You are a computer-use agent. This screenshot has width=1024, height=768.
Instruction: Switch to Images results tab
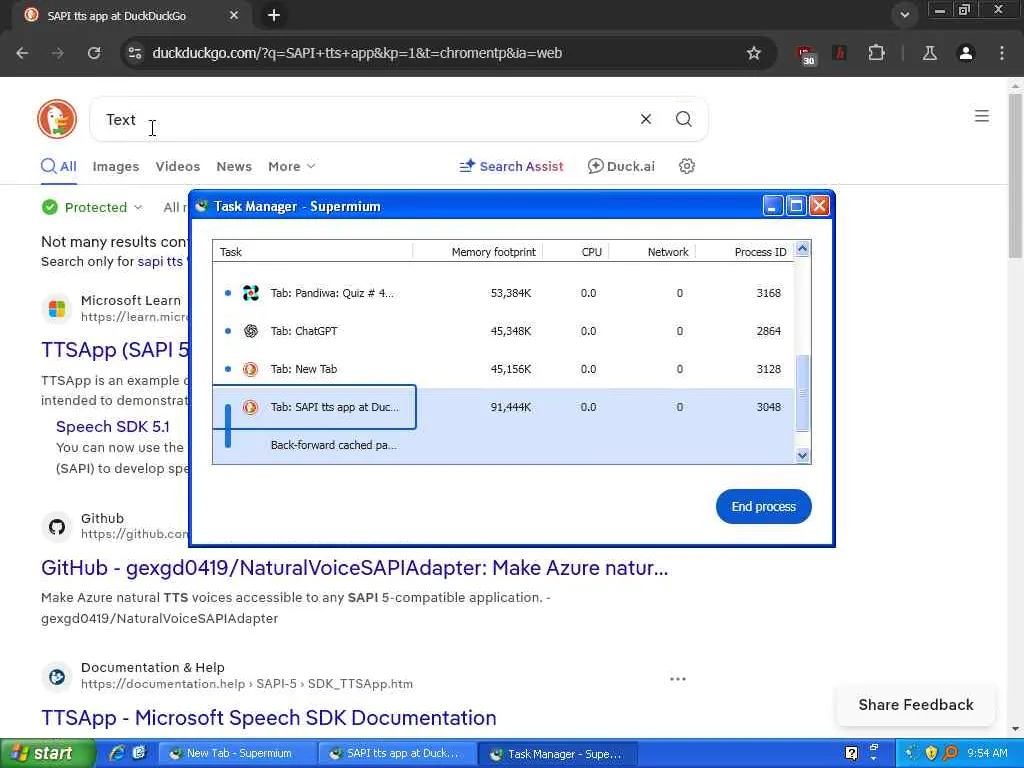click(116, 167)
